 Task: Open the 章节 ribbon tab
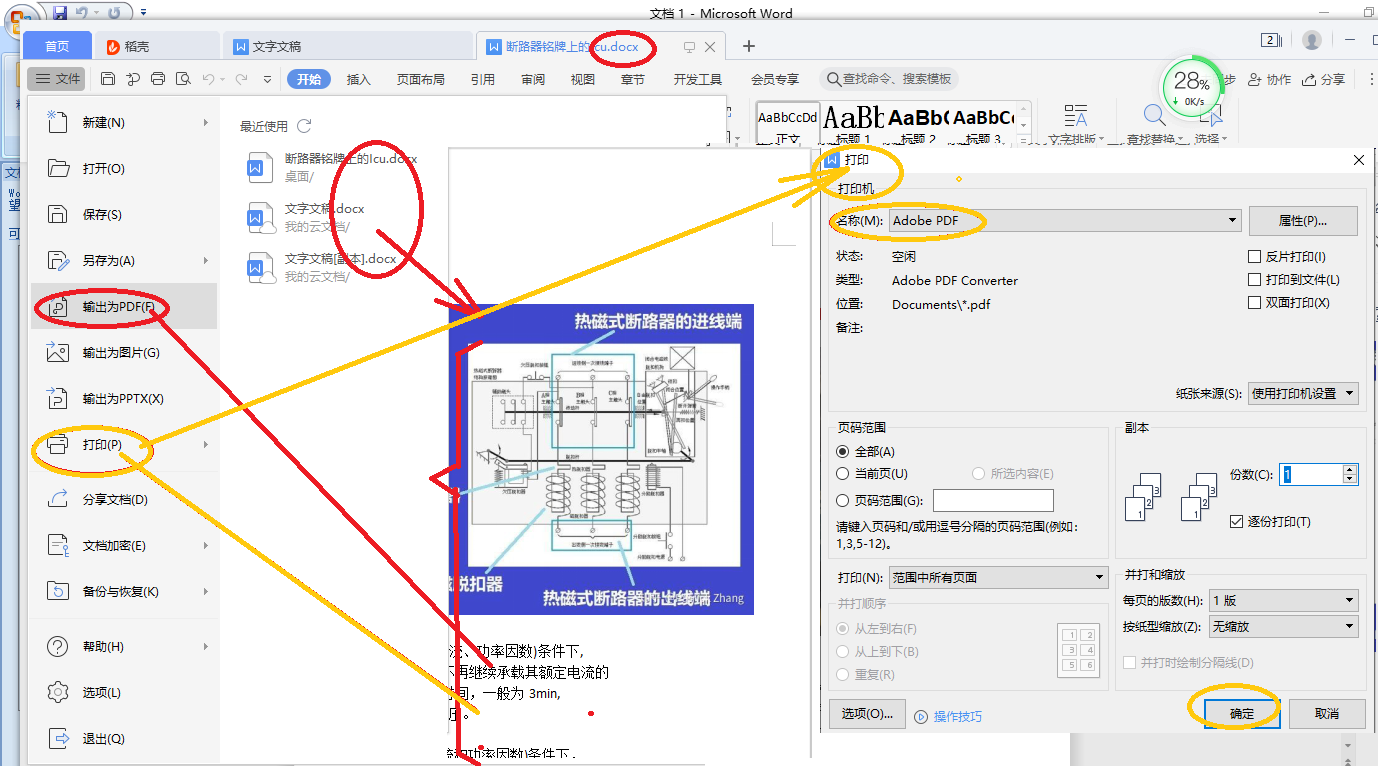pyautogui.click(x=633, y=79)
